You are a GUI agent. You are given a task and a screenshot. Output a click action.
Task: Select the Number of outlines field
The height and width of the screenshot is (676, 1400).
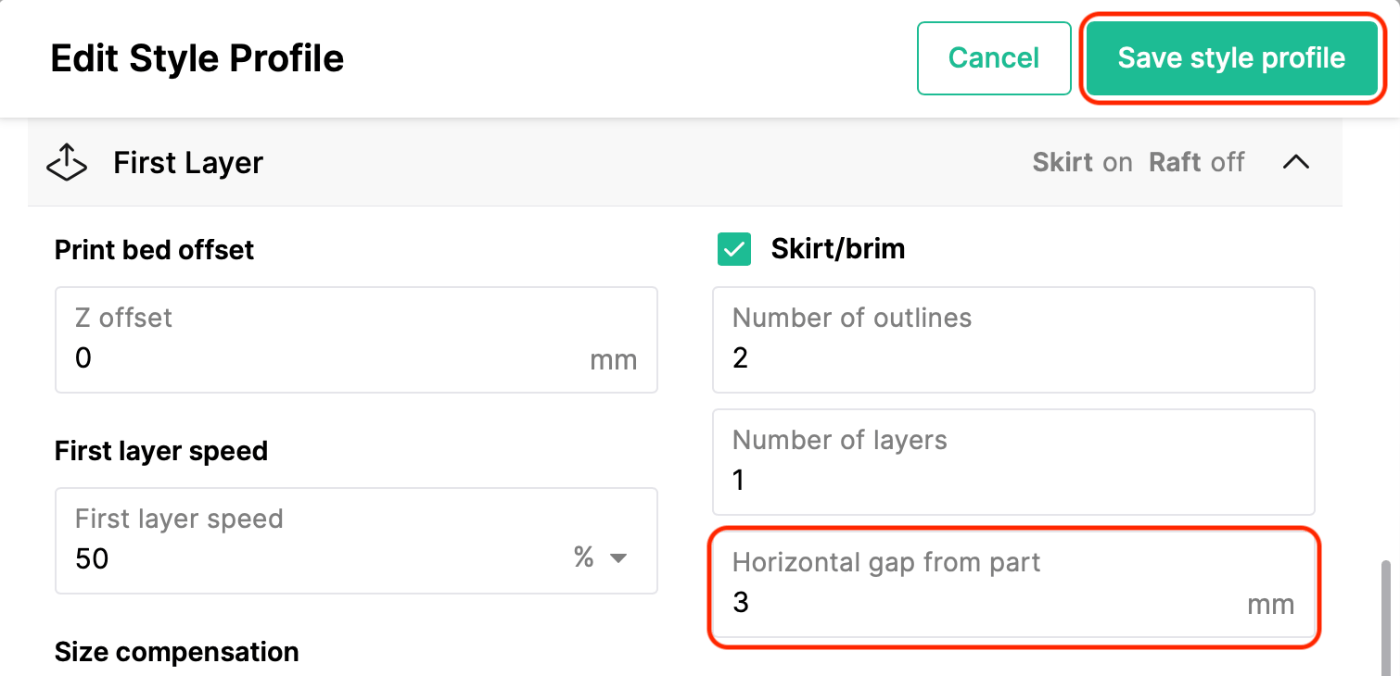[1013, 340]
